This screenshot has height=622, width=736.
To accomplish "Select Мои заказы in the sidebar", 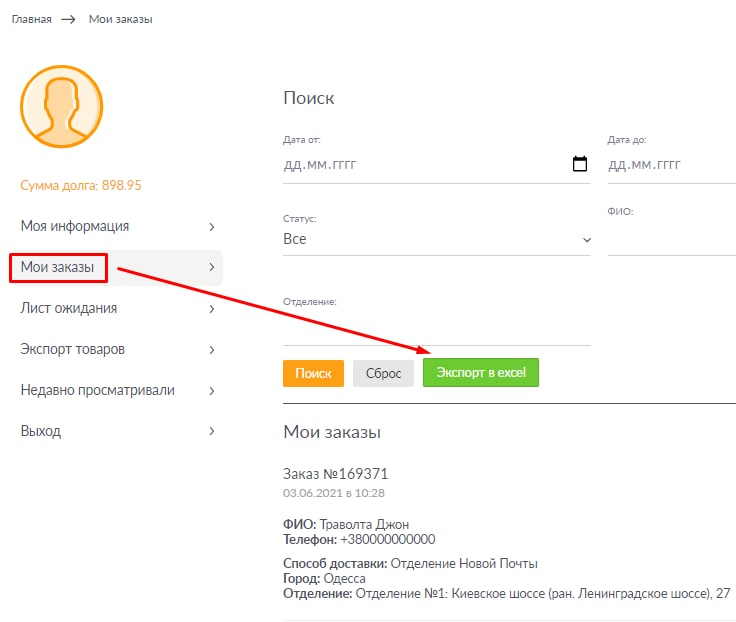I will pos(58,267).
